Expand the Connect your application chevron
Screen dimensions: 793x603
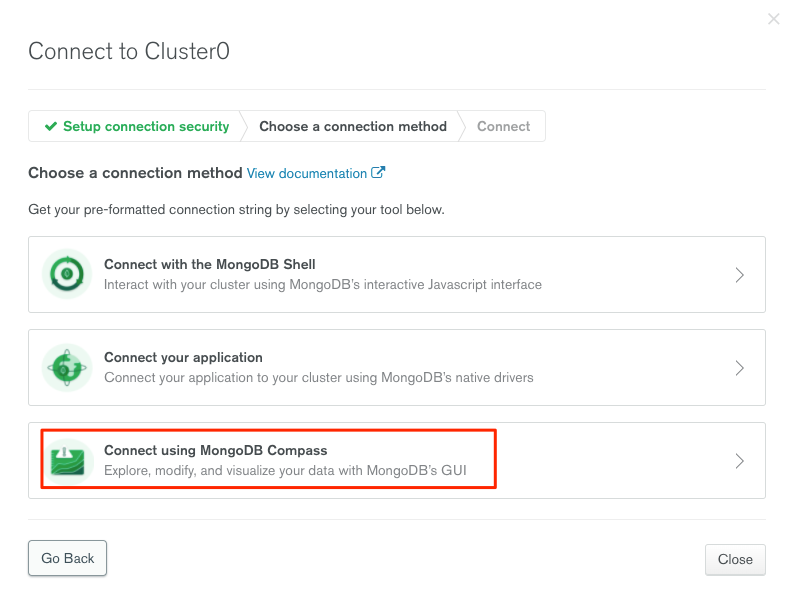[x=740, y=368]
